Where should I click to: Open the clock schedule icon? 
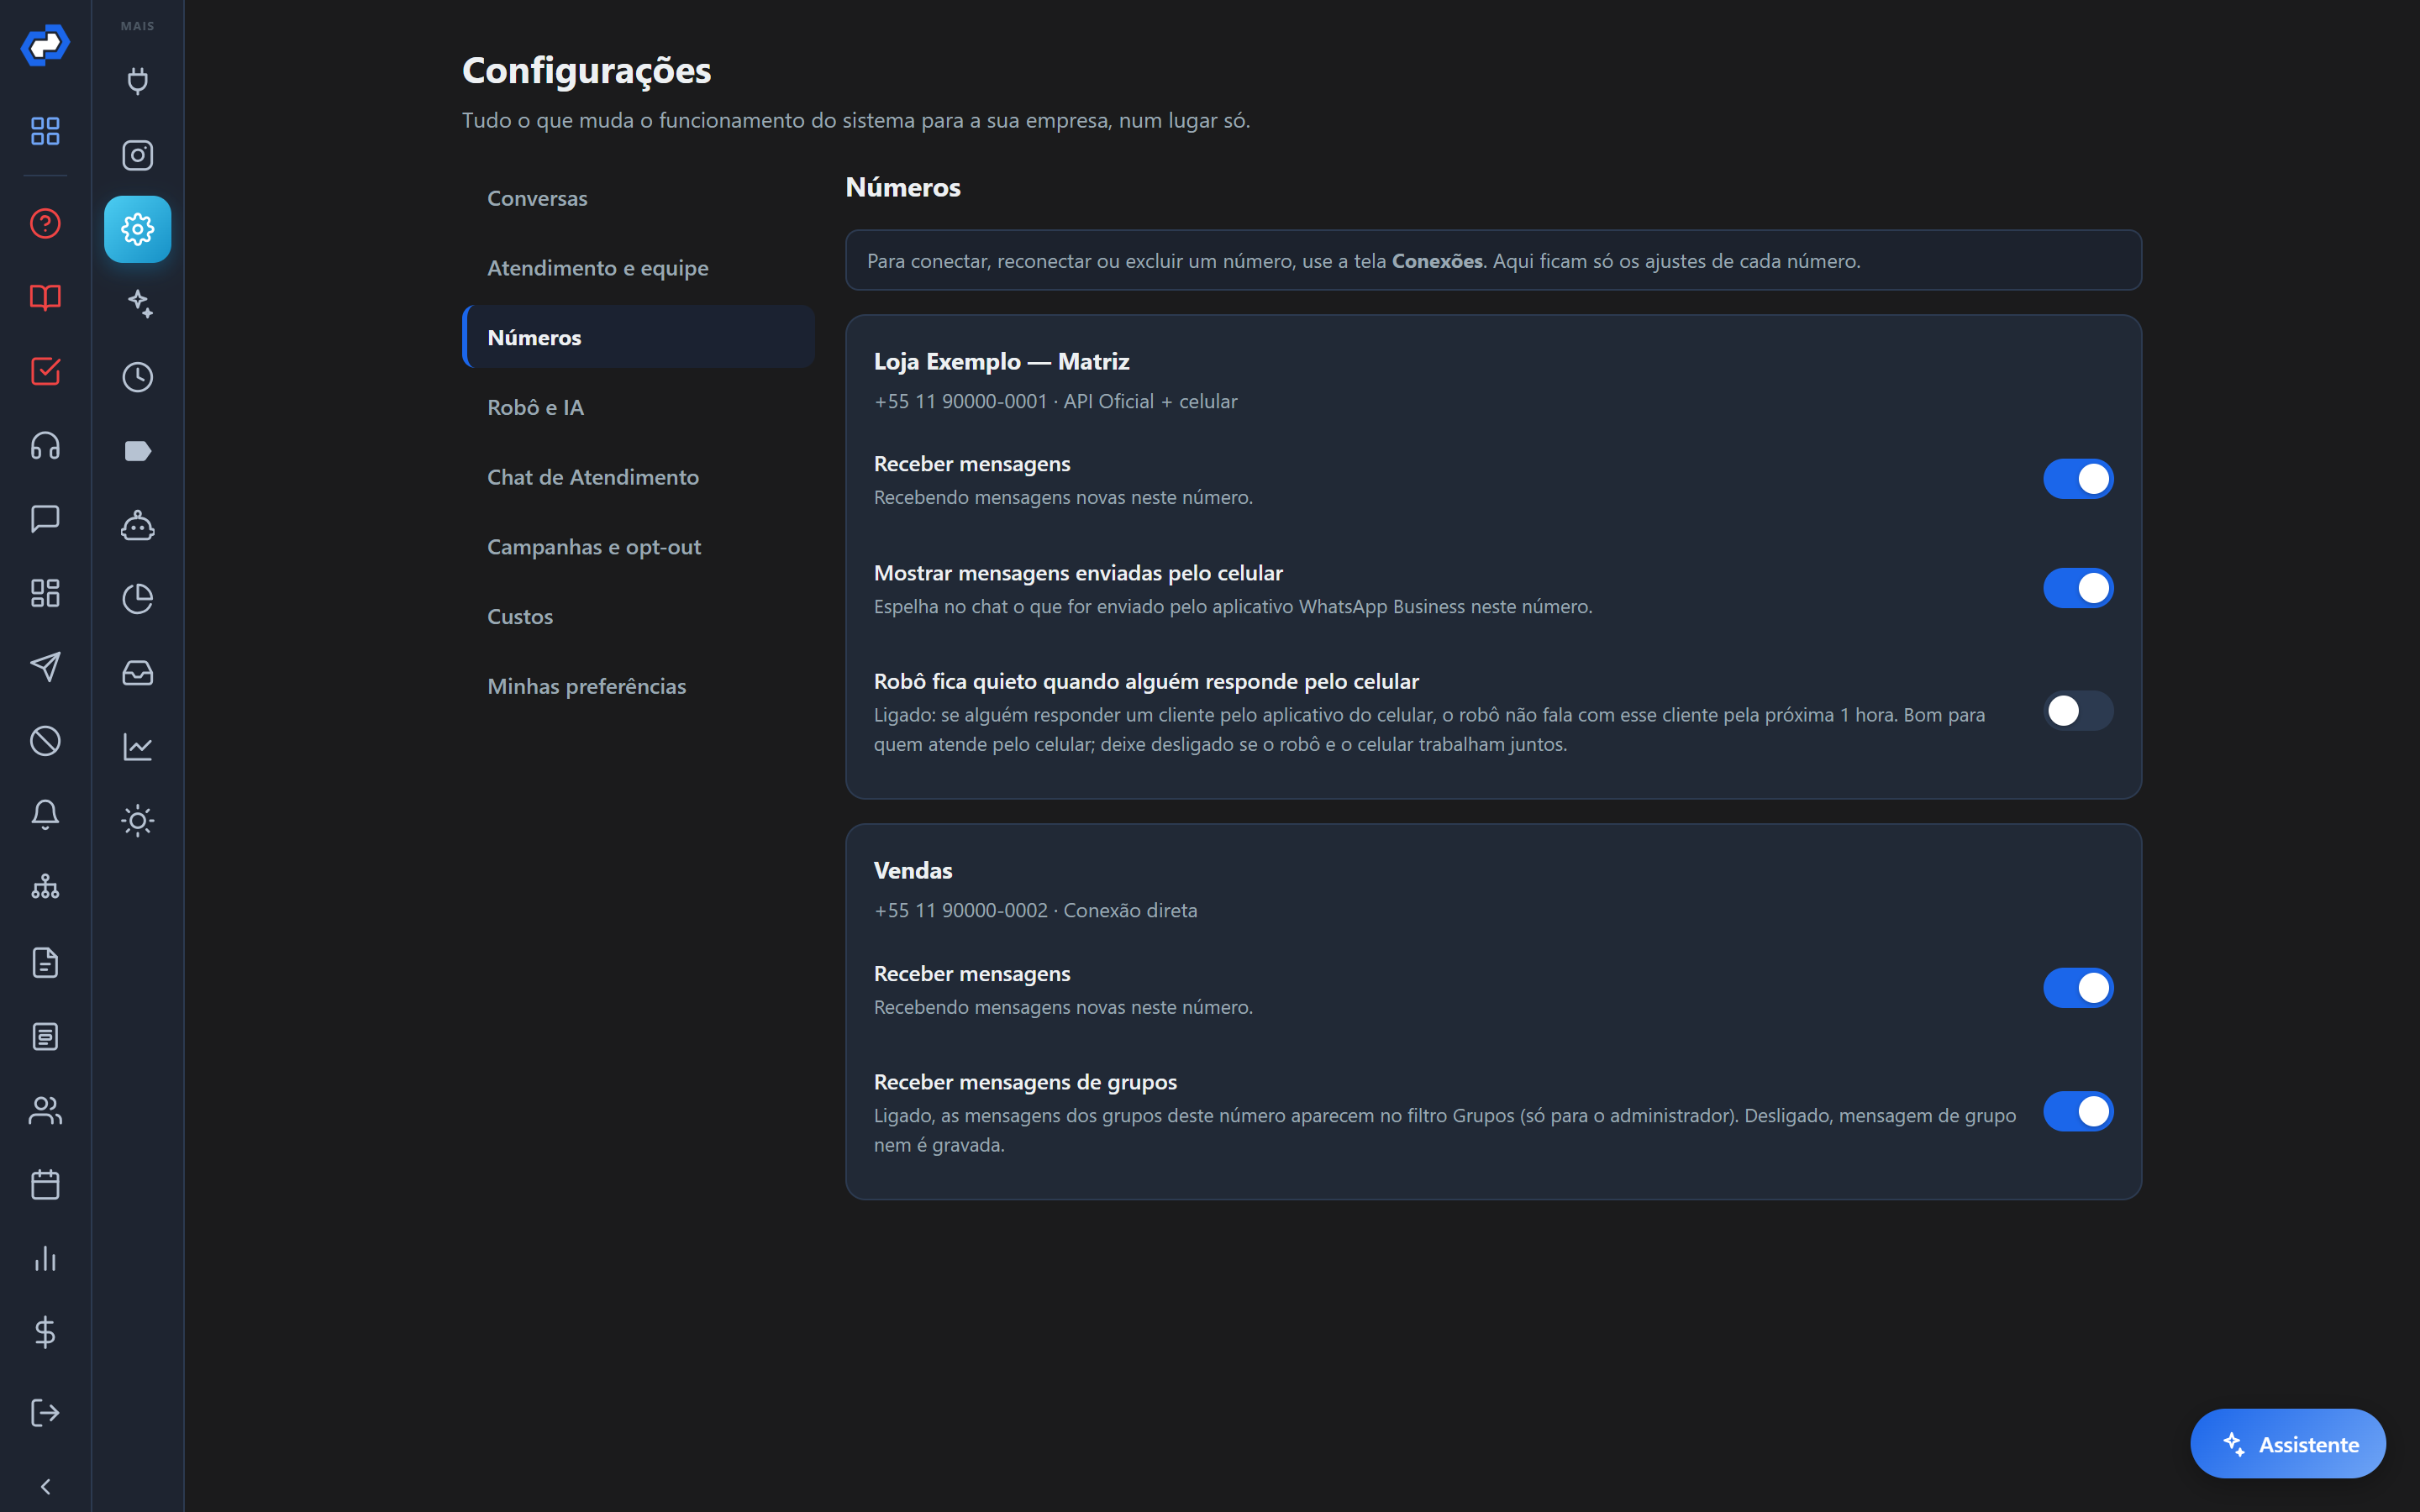(x=137, y=377)
